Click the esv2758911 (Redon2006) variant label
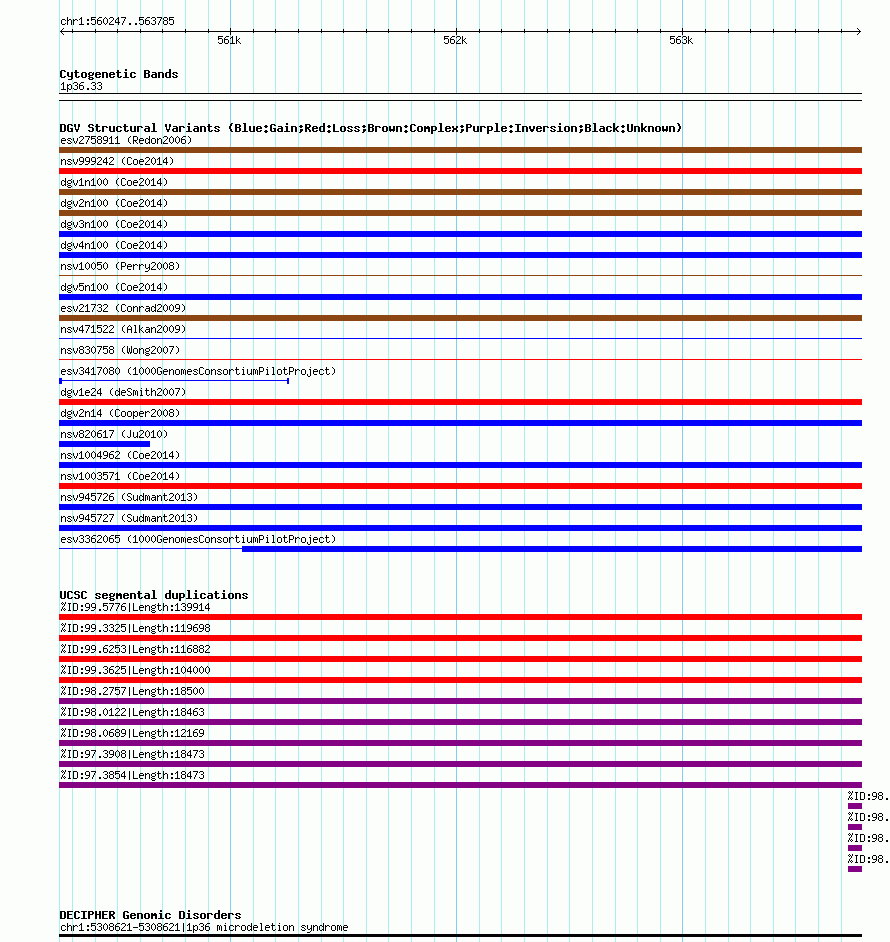 [126, 140]
